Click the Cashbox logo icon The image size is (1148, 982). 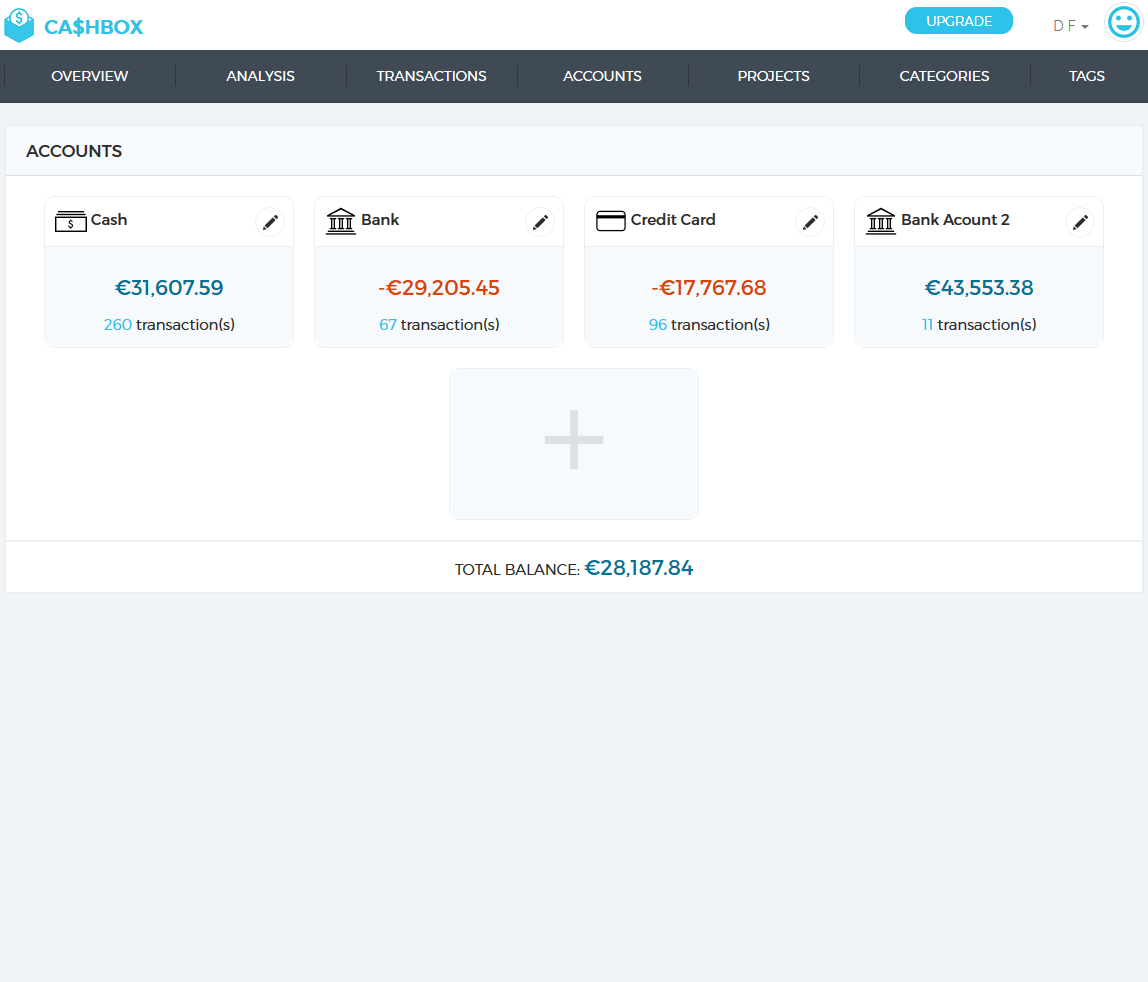click(19, 26)
